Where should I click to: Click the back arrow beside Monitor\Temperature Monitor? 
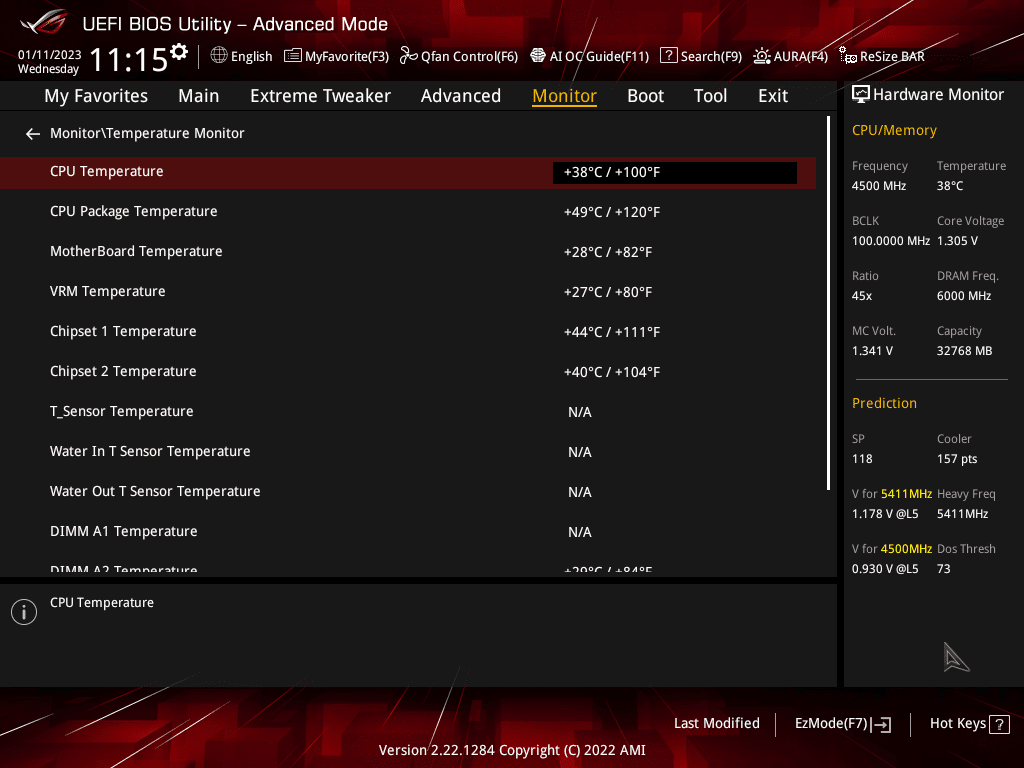tap(33, 134)
